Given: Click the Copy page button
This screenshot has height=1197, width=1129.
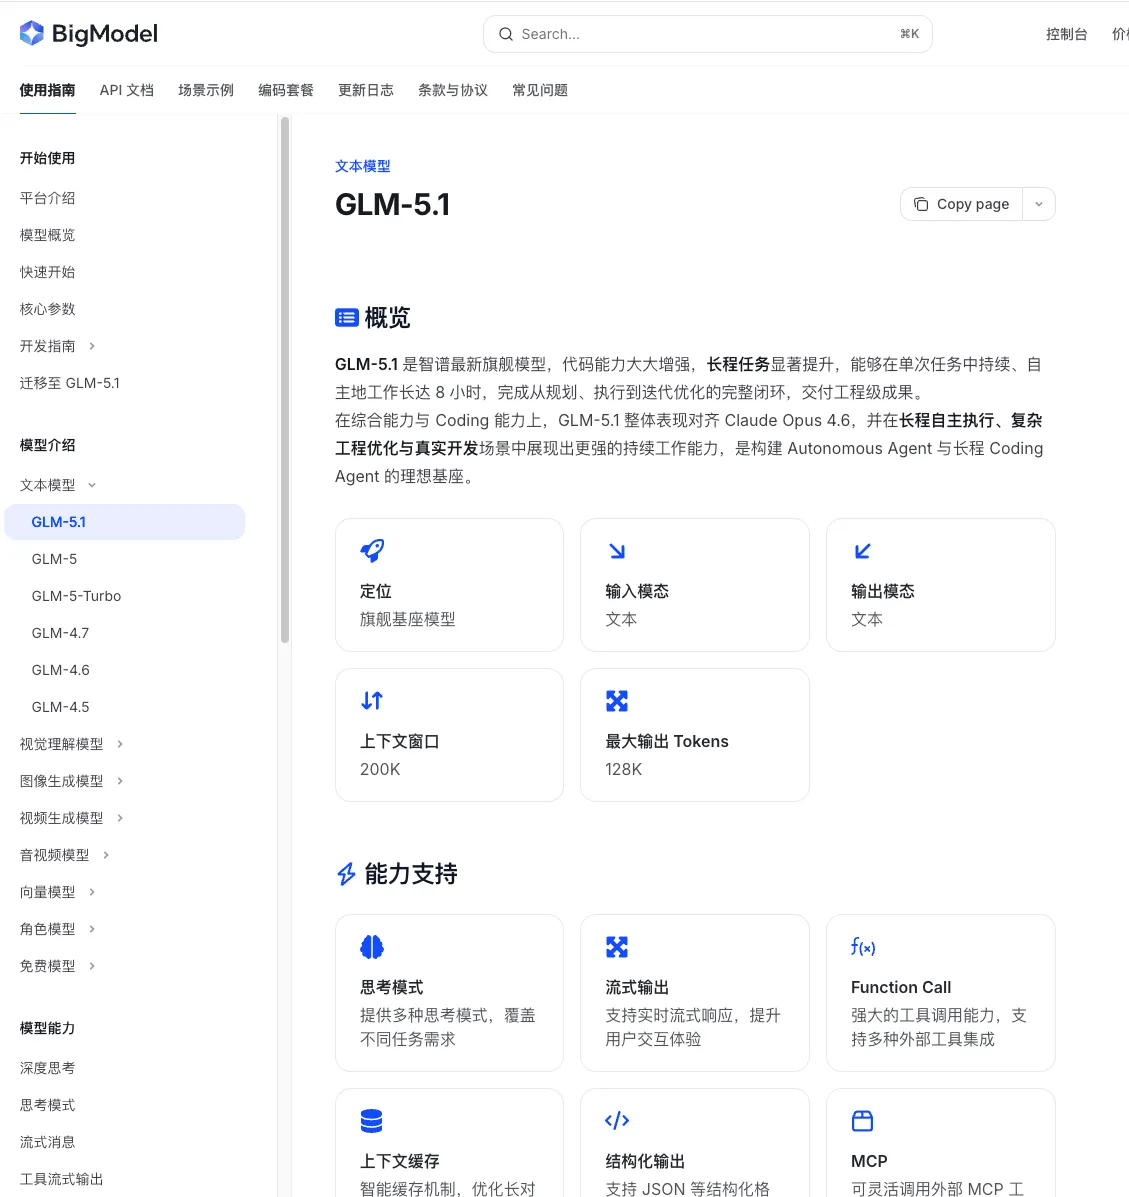Looking at the screenshot, I should [962, 205].
